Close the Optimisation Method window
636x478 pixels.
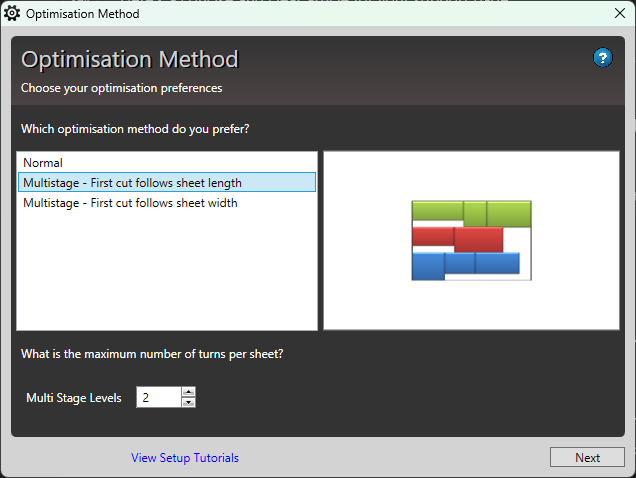click(619, 14)
